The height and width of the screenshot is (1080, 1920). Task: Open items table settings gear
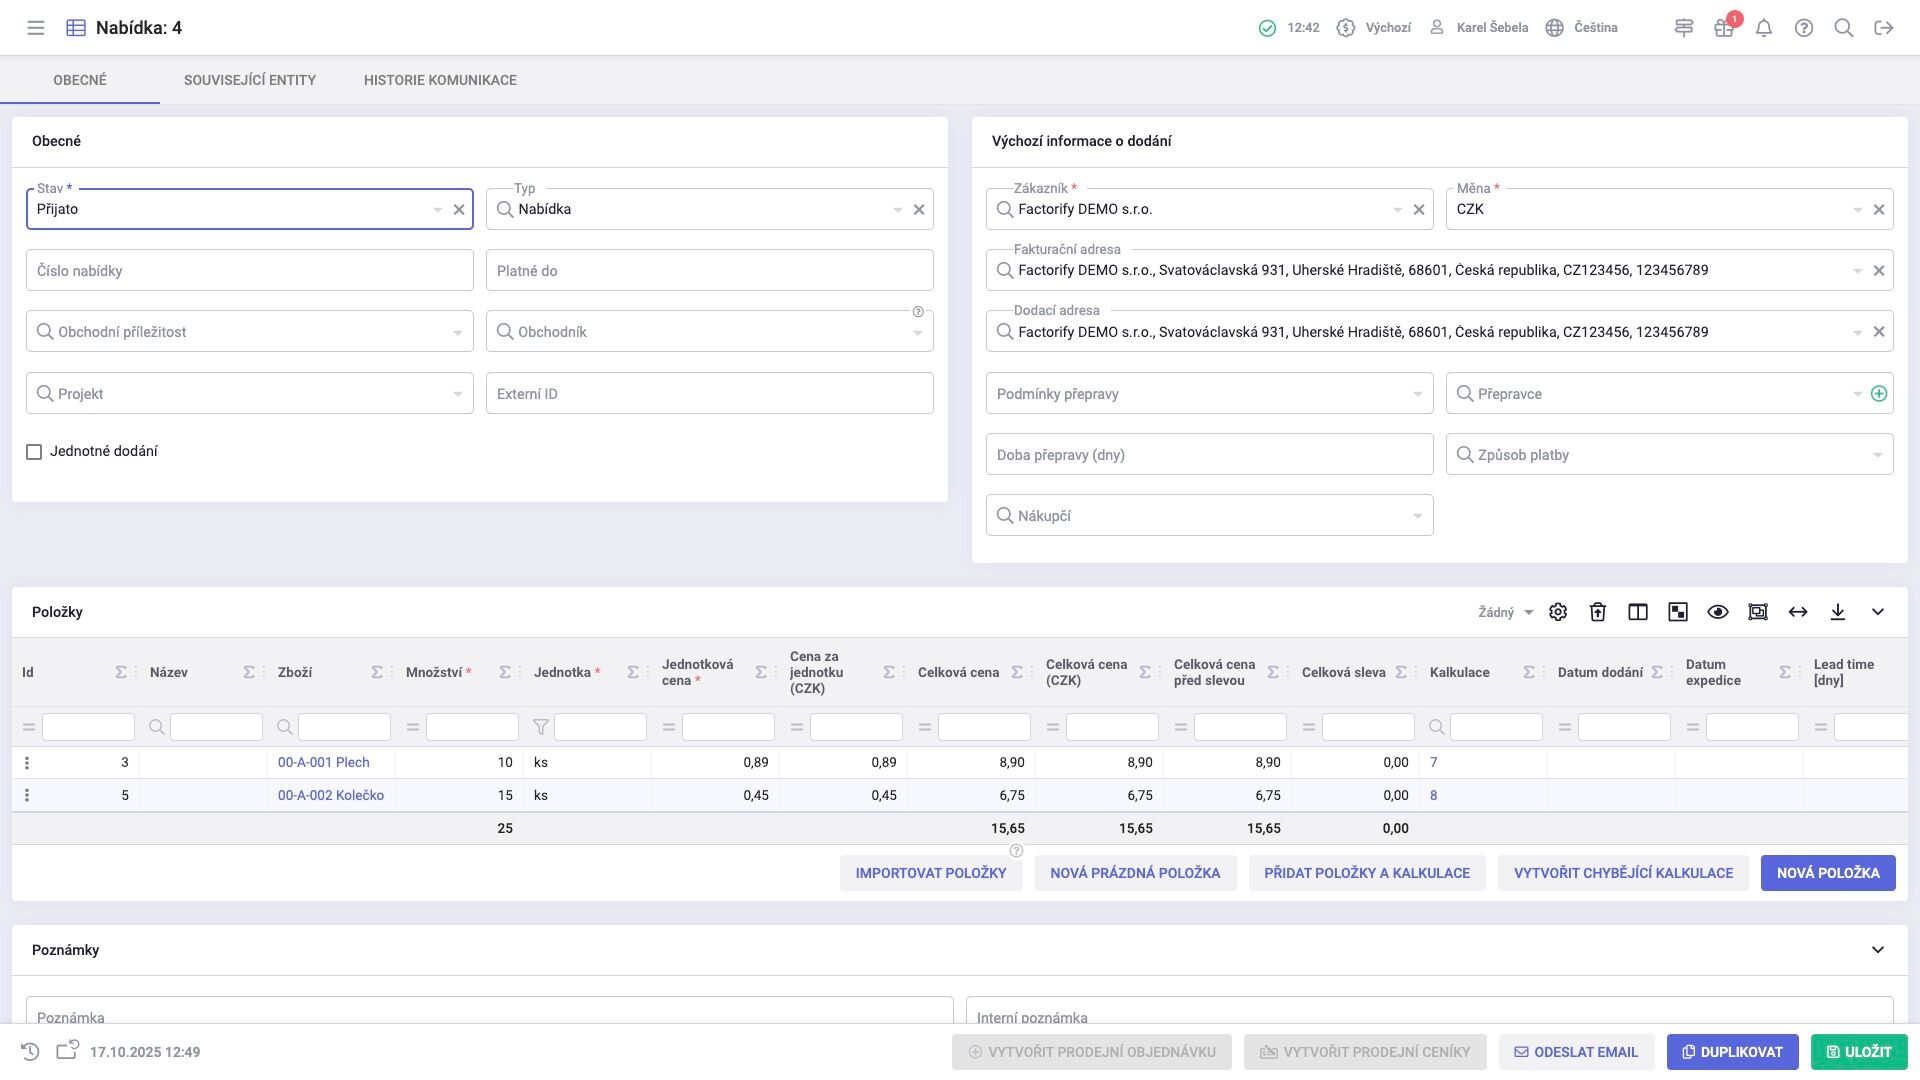[x=1558, y=612]
